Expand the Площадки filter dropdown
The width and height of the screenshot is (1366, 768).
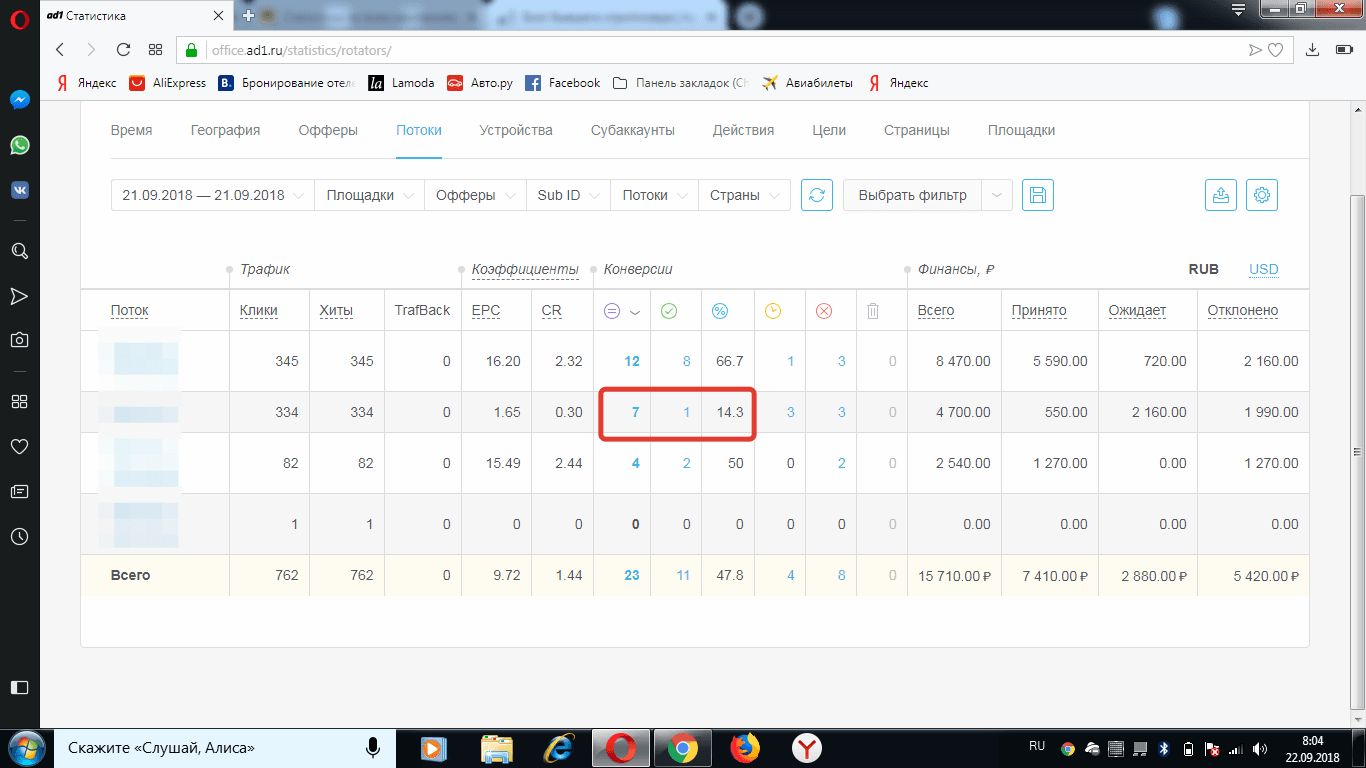[369, 195]
